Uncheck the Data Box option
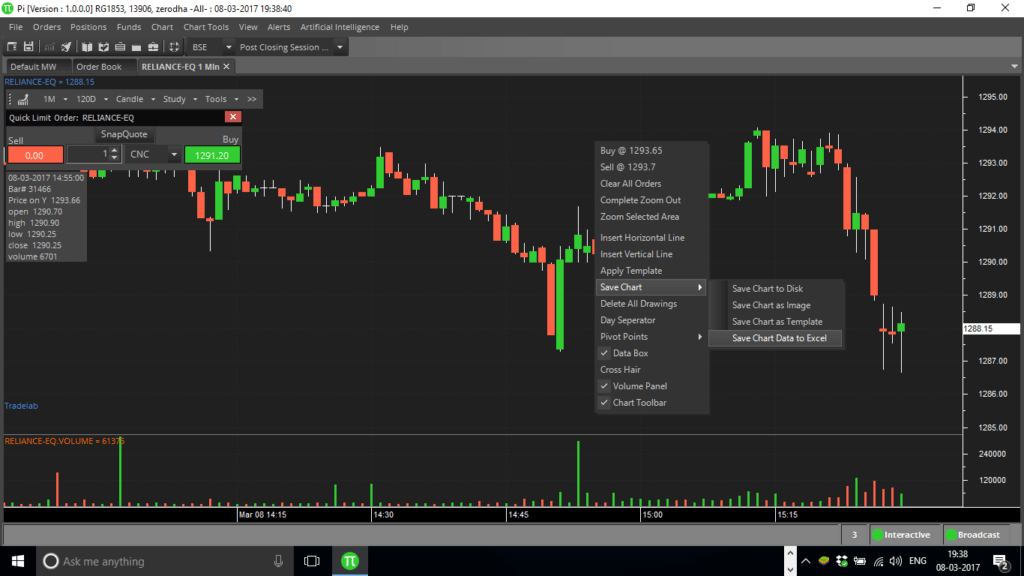 click(631, 354)
